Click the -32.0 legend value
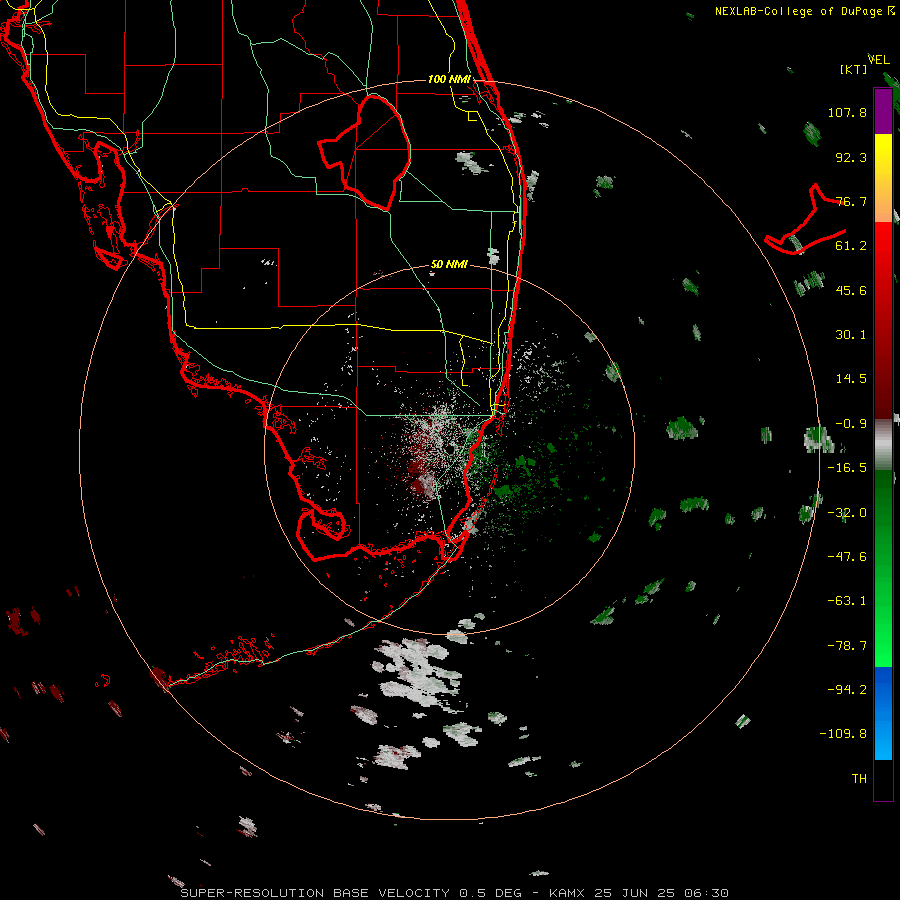This screenshot has height=900, width=900. pyautogui.click(x=847, y=513)
